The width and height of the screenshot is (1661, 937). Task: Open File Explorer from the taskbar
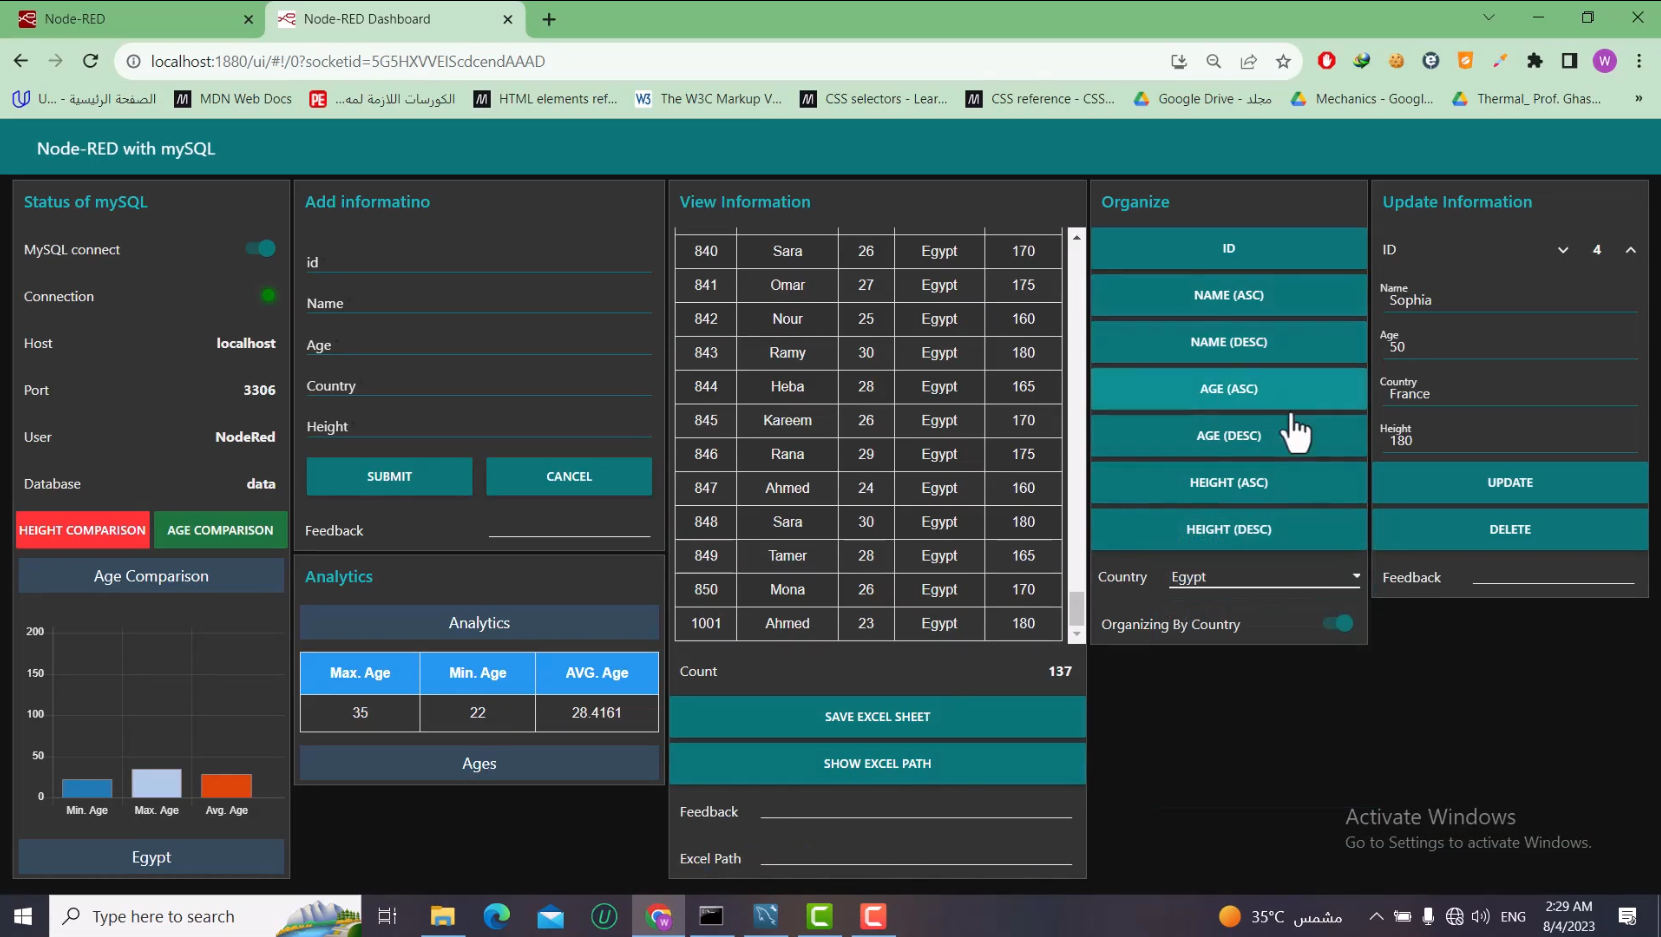(x=442, y=915)
